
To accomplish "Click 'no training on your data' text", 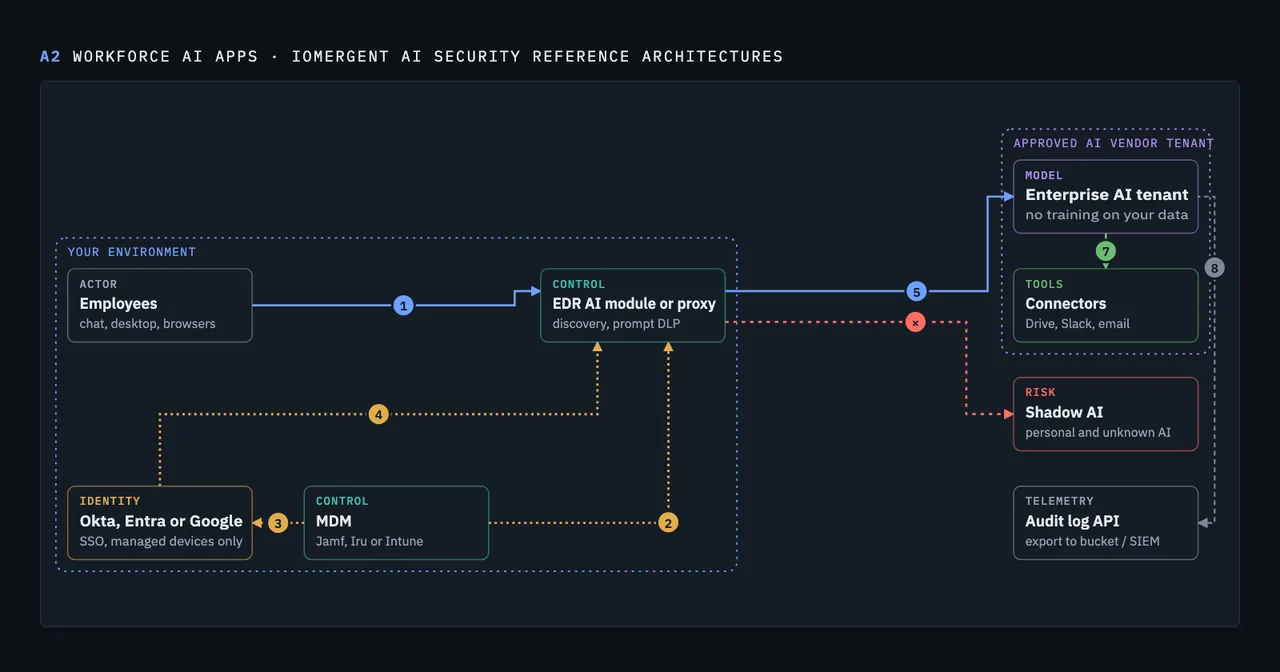I will coord(1107,215).
